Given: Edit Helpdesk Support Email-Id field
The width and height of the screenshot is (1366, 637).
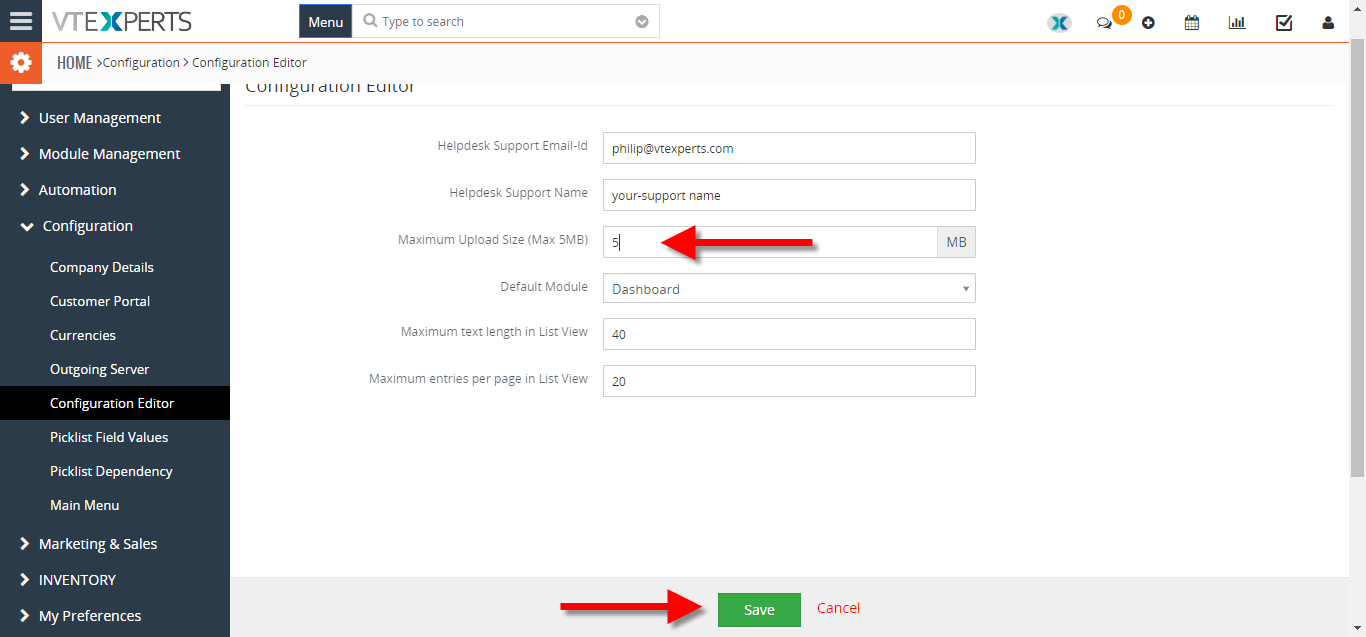Looking at the screenshot, I should click(x=789, y=148).
